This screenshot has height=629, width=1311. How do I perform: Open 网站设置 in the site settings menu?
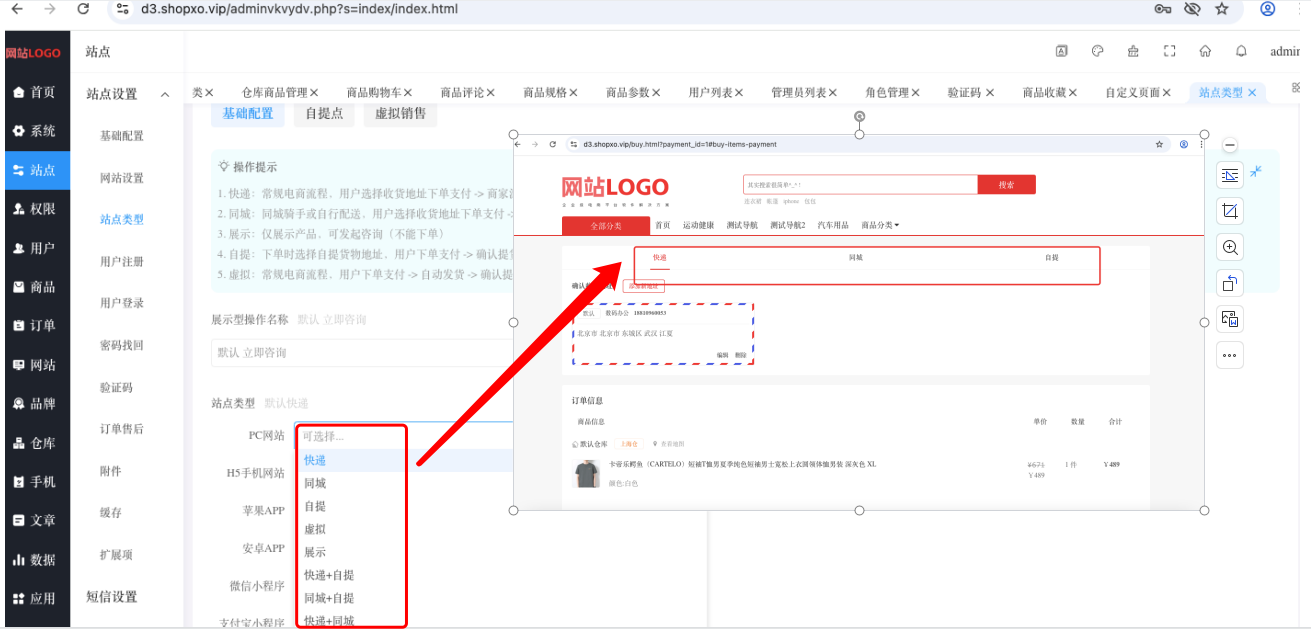122,178
